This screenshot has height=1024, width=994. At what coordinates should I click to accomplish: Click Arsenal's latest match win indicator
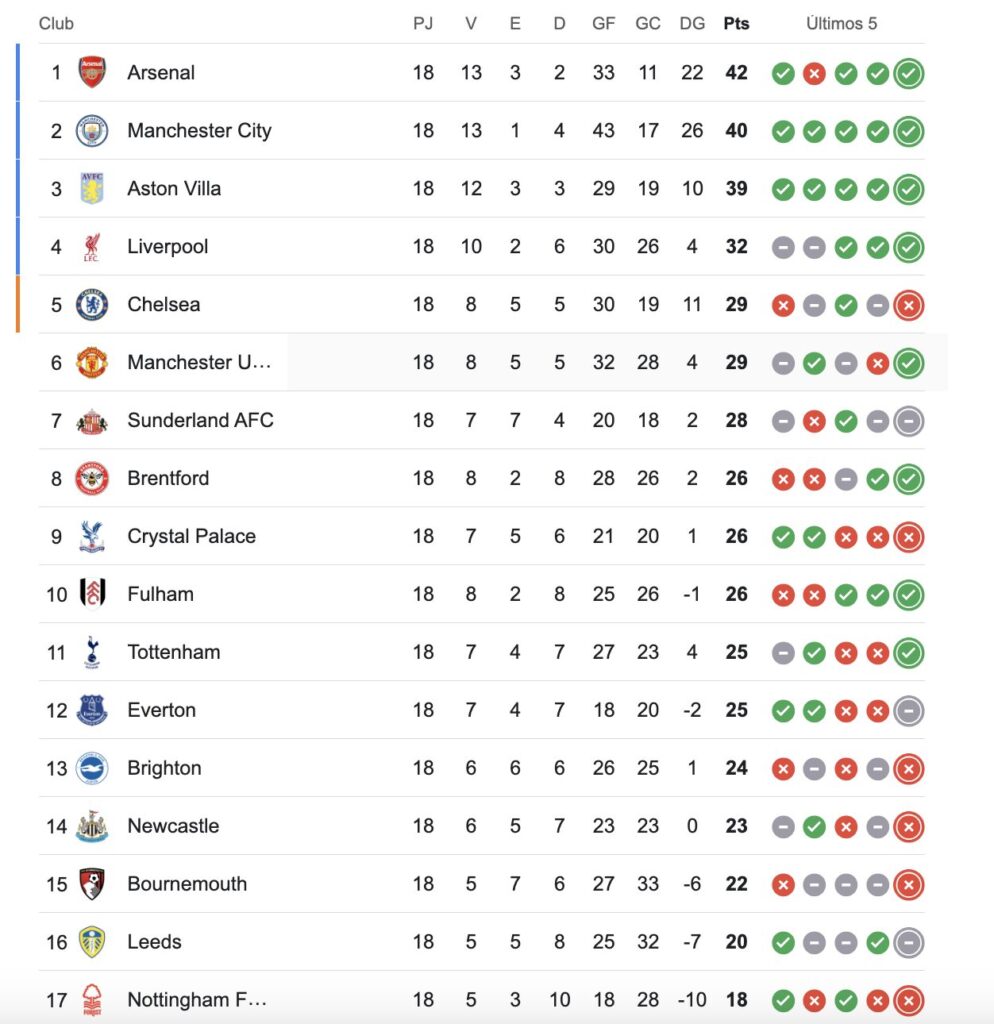point(909,74)
